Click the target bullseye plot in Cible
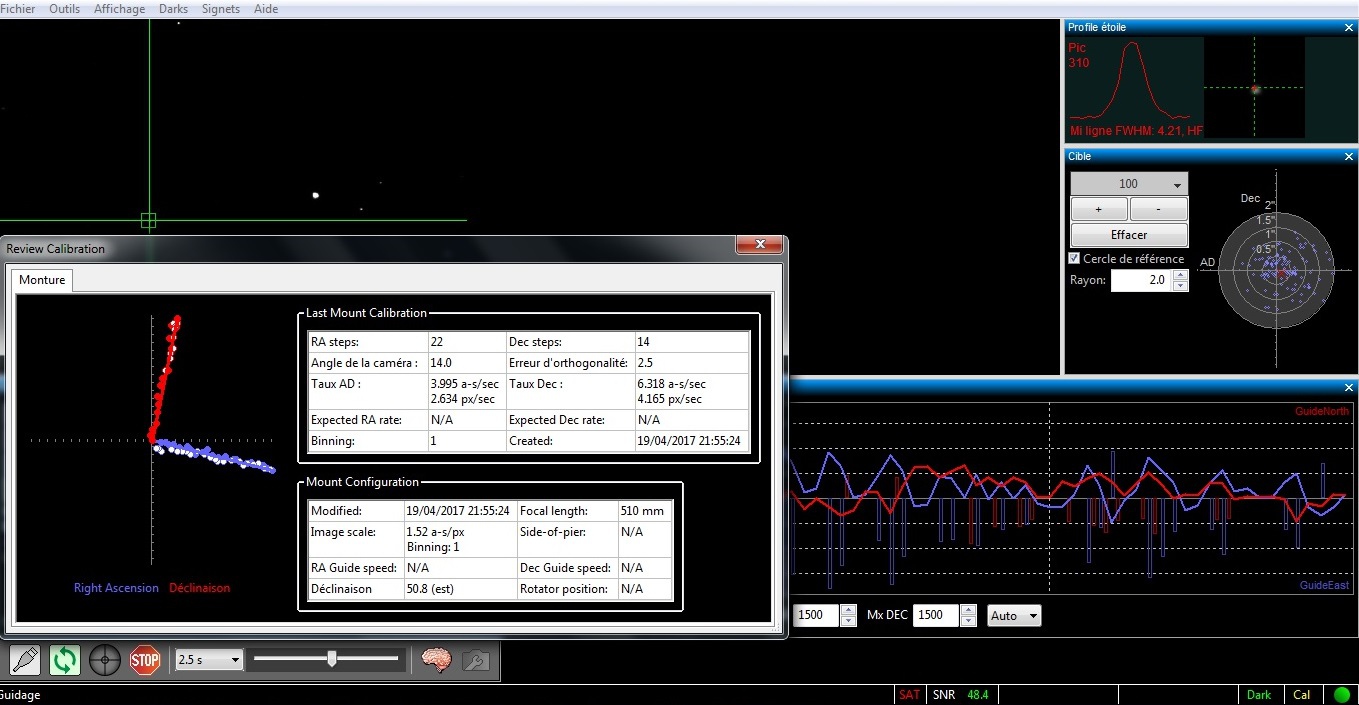 [1276, 270]
